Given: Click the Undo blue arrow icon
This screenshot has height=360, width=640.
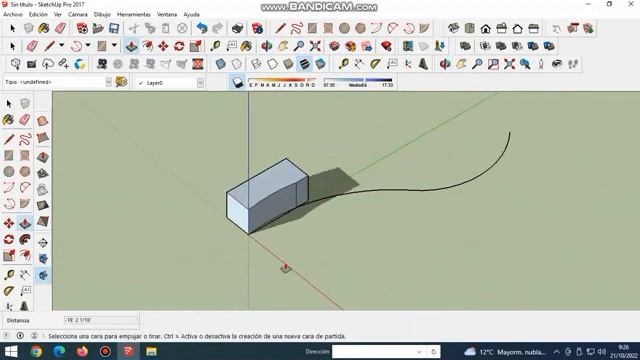Looking at the screenshot, I should (202, 28).
